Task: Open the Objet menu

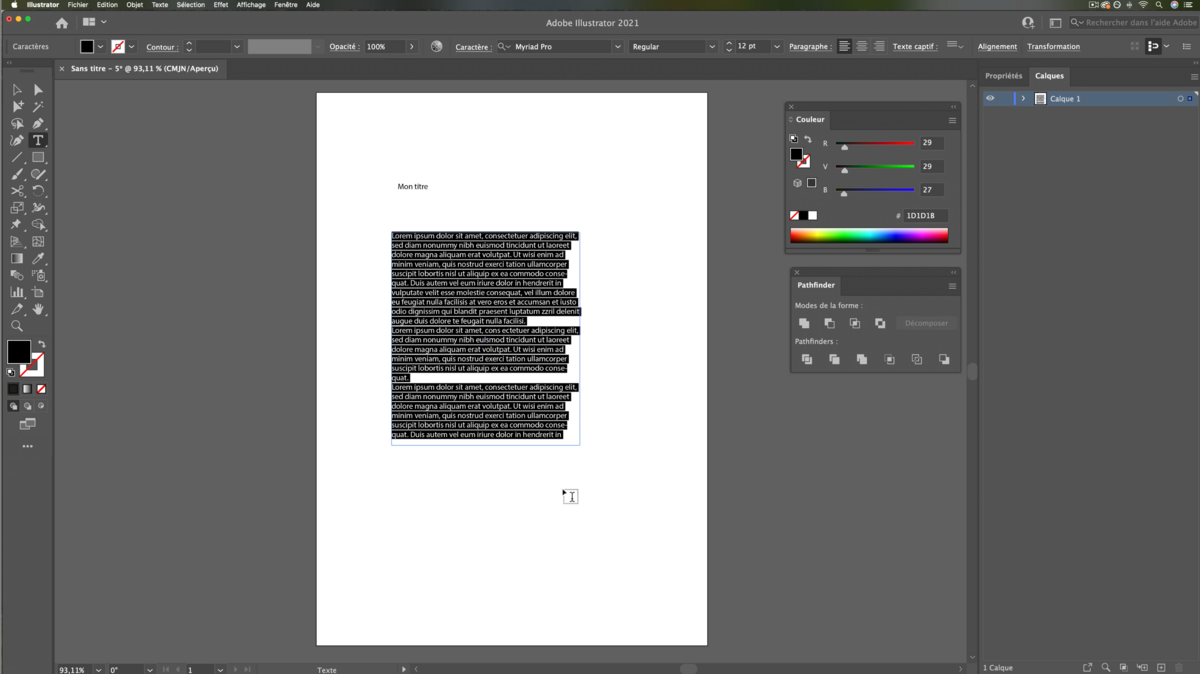Action: 134,5
